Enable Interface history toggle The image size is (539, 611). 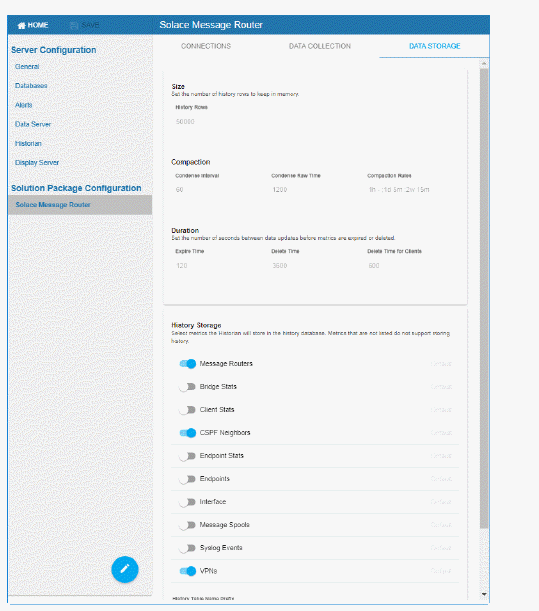tap(187, 502)
